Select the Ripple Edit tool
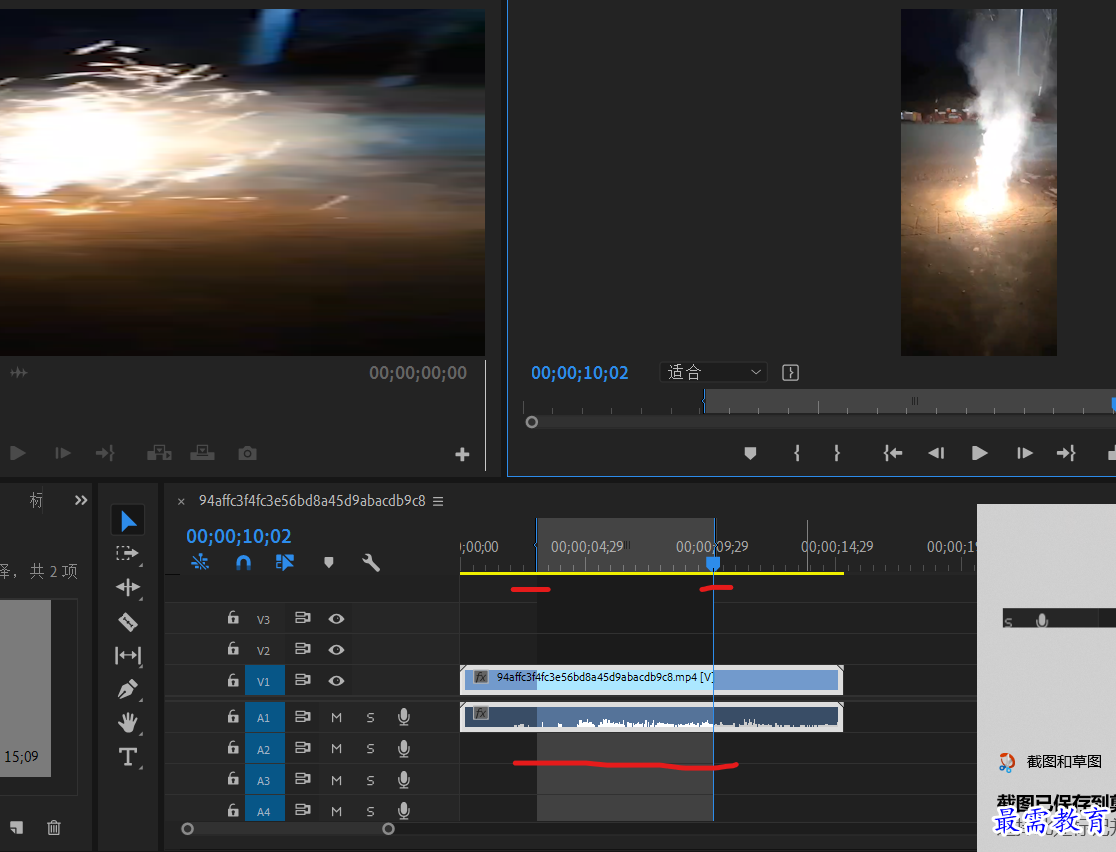 128,587
